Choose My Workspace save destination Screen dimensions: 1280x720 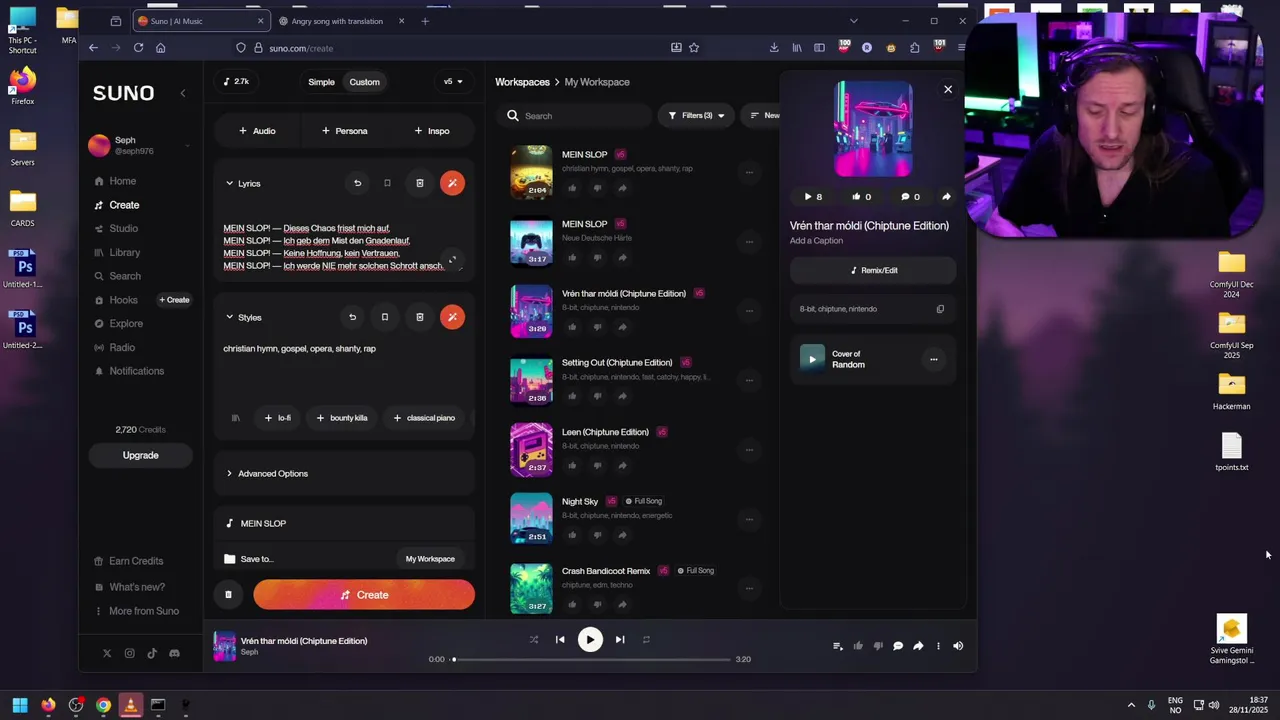coord(430,559)
